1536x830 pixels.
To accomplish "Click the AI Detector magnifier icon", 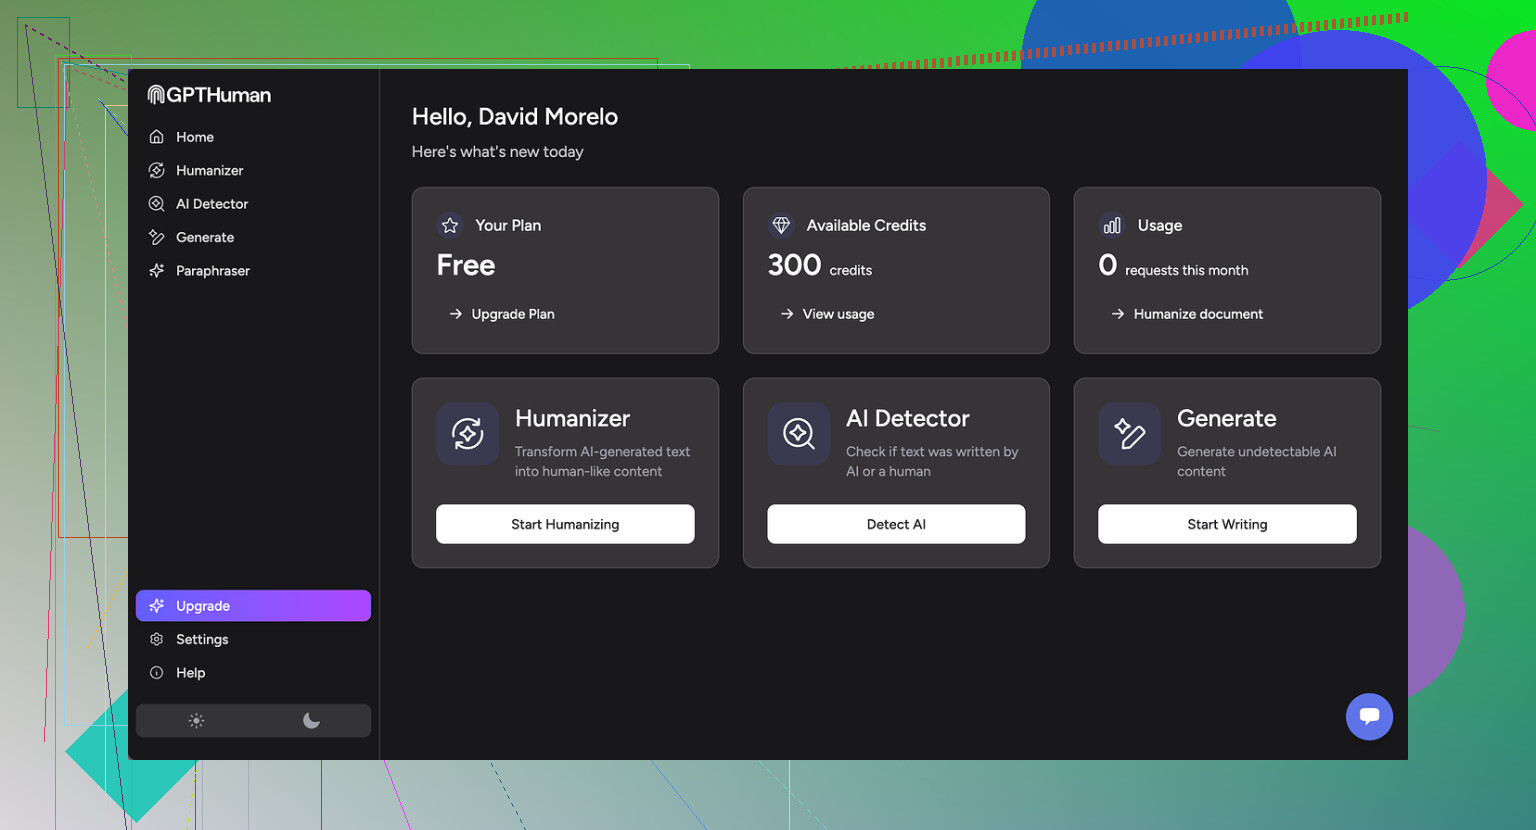I will pos(798,434).
